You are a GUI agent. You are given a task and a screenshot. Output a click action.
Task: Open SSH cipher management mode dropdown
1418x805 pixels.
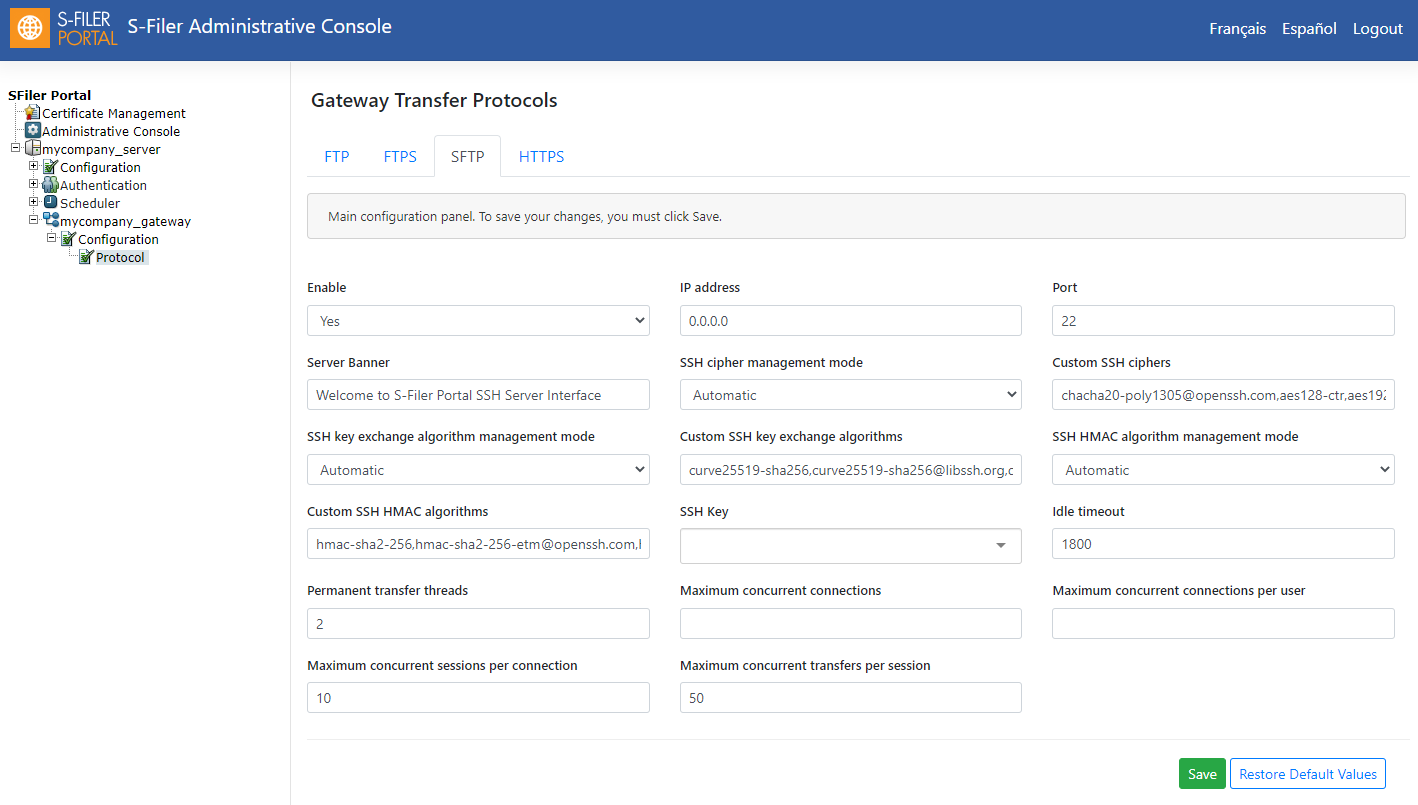(851, 395)
